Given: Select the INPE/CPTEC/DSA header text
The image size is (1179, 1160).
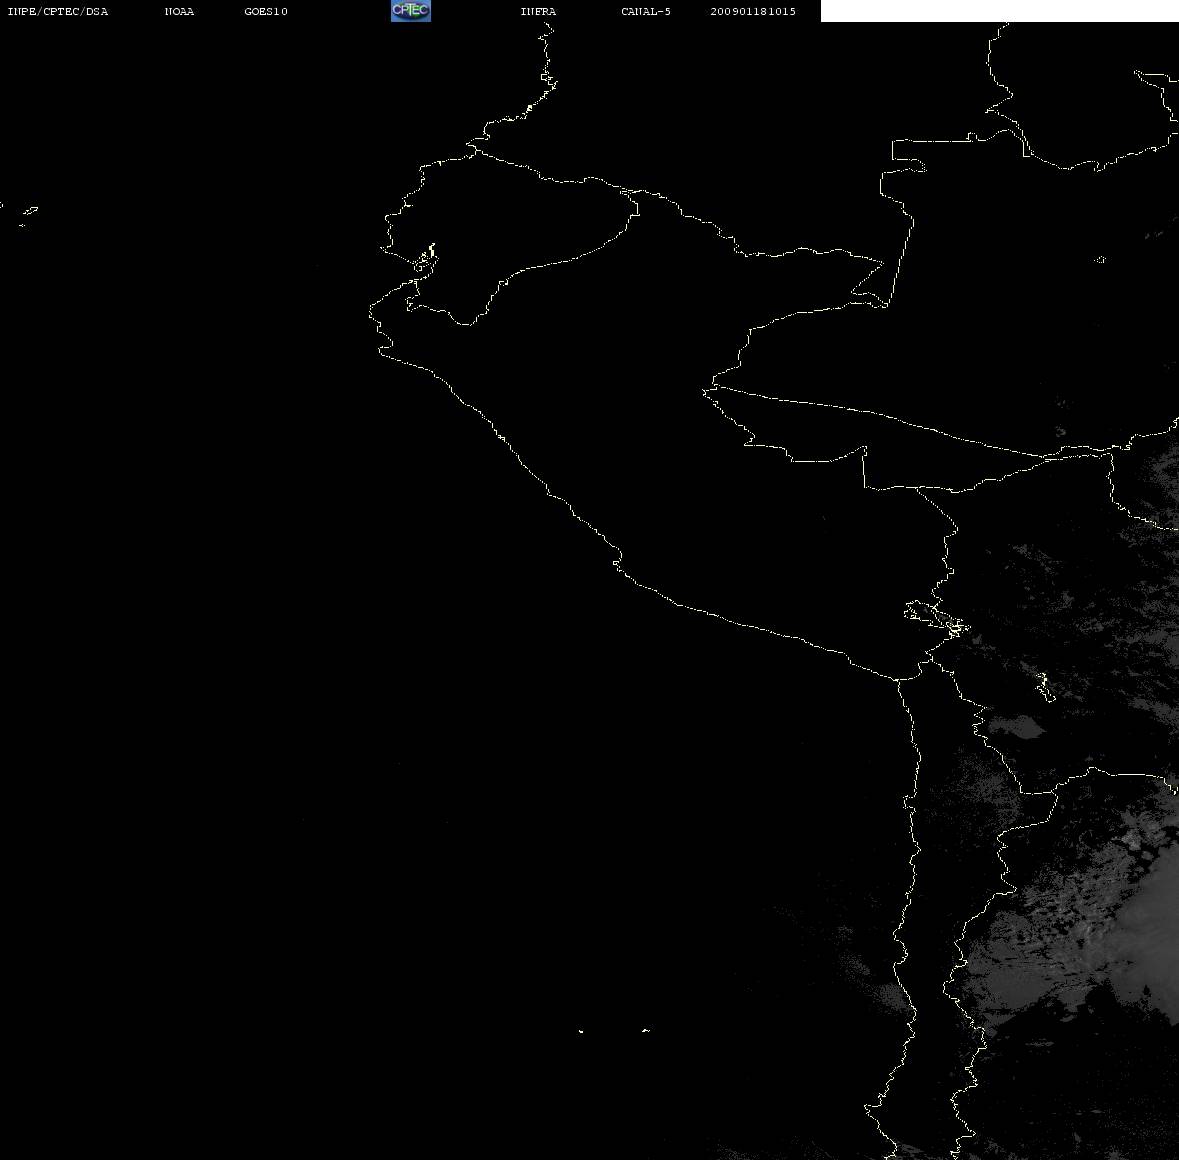Looking at the screenshot, I should (58, 11).
